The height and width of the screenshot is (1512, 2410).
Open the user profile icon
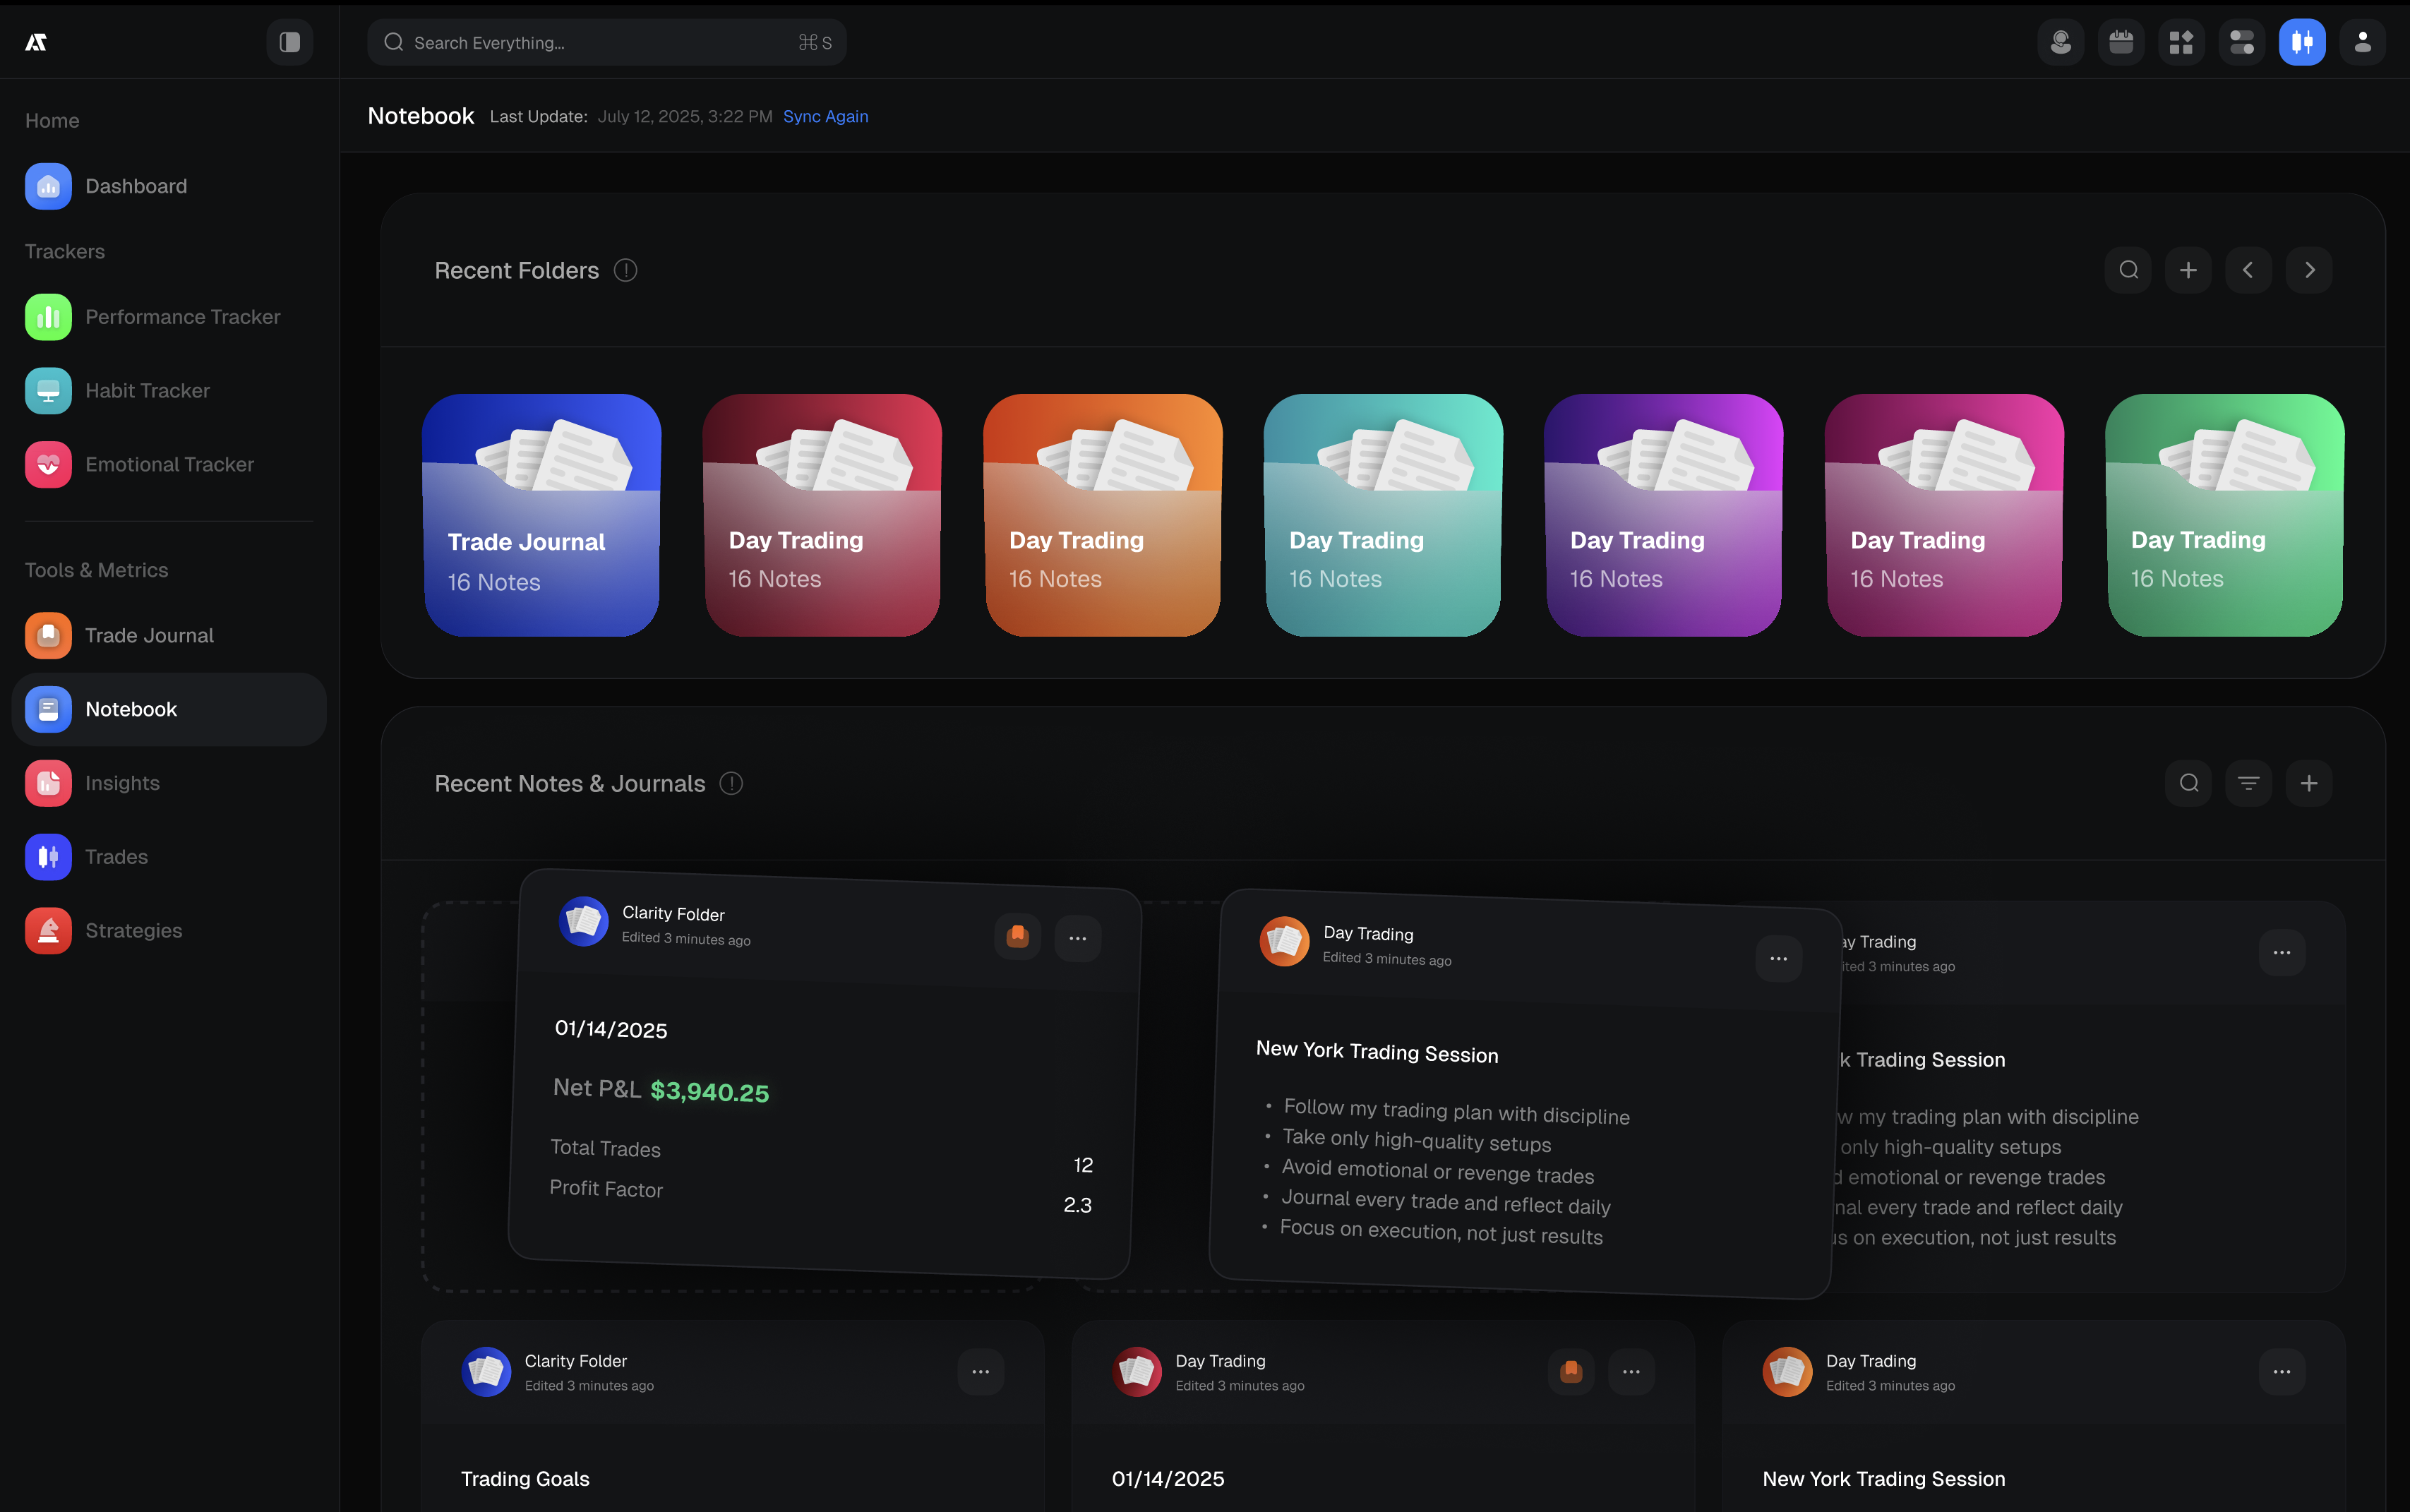pos(2362,42)
